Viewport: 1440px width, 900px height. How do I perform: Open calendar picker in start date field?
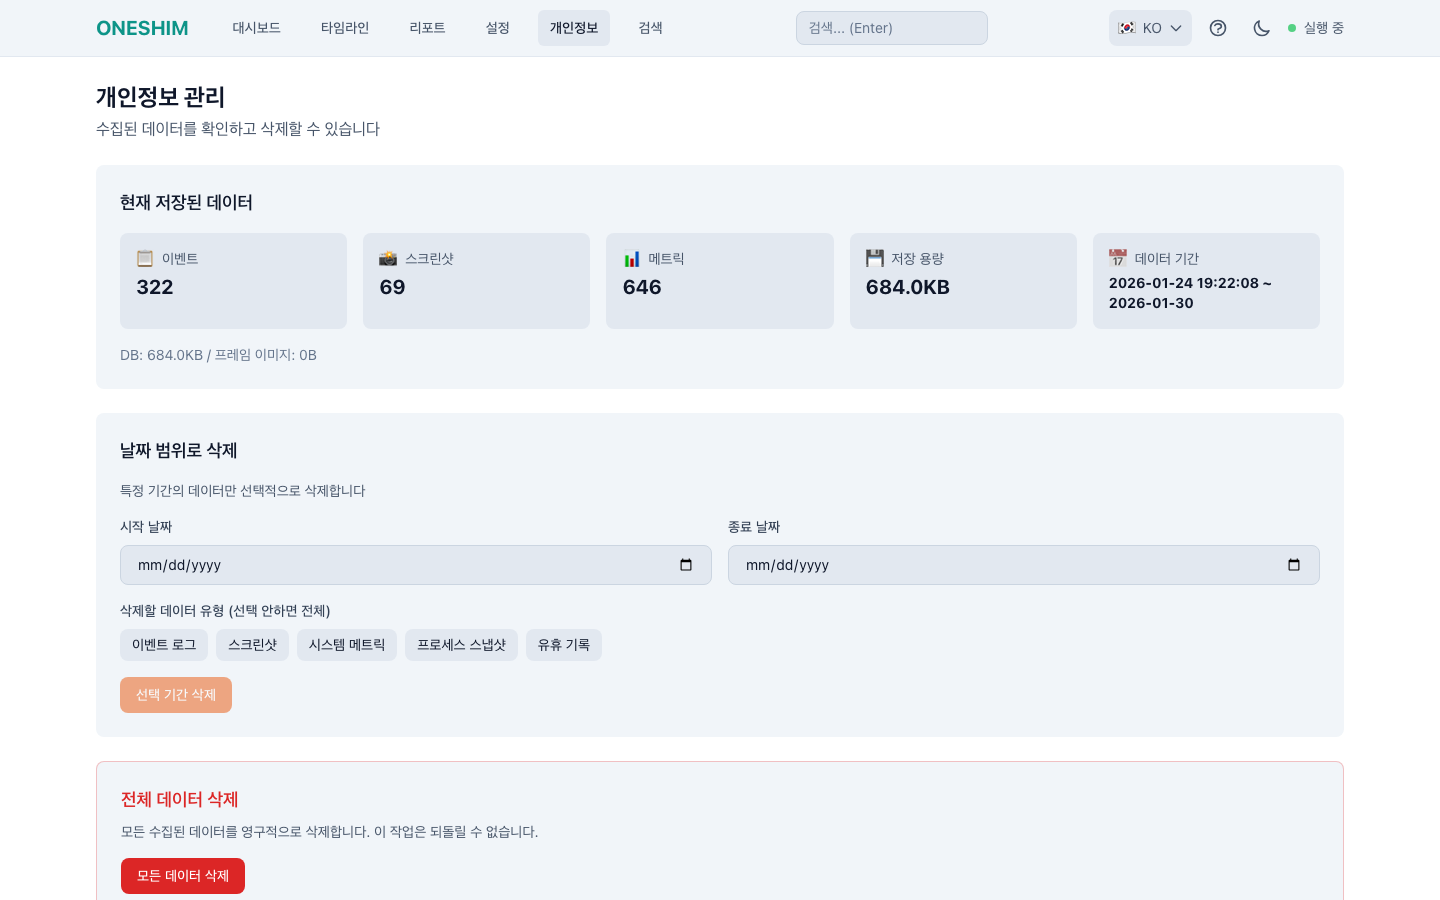coord(686,565)
